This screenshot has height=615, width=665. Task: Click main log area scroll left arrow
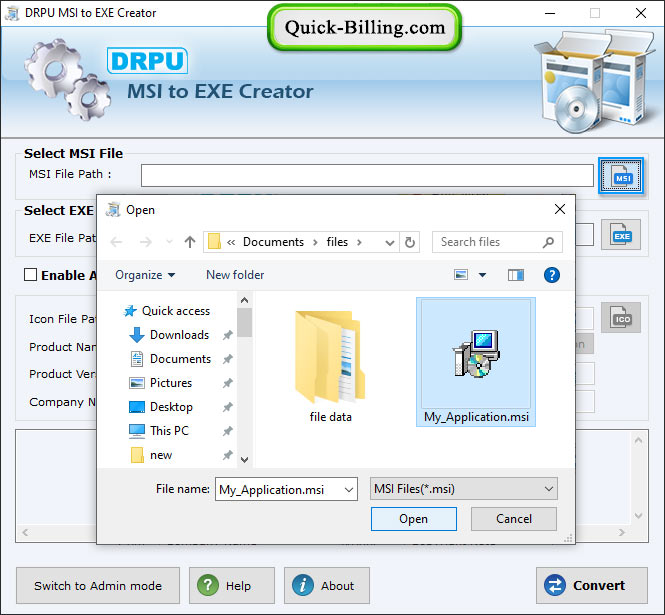pyautogui.click(x=25, y=532)
